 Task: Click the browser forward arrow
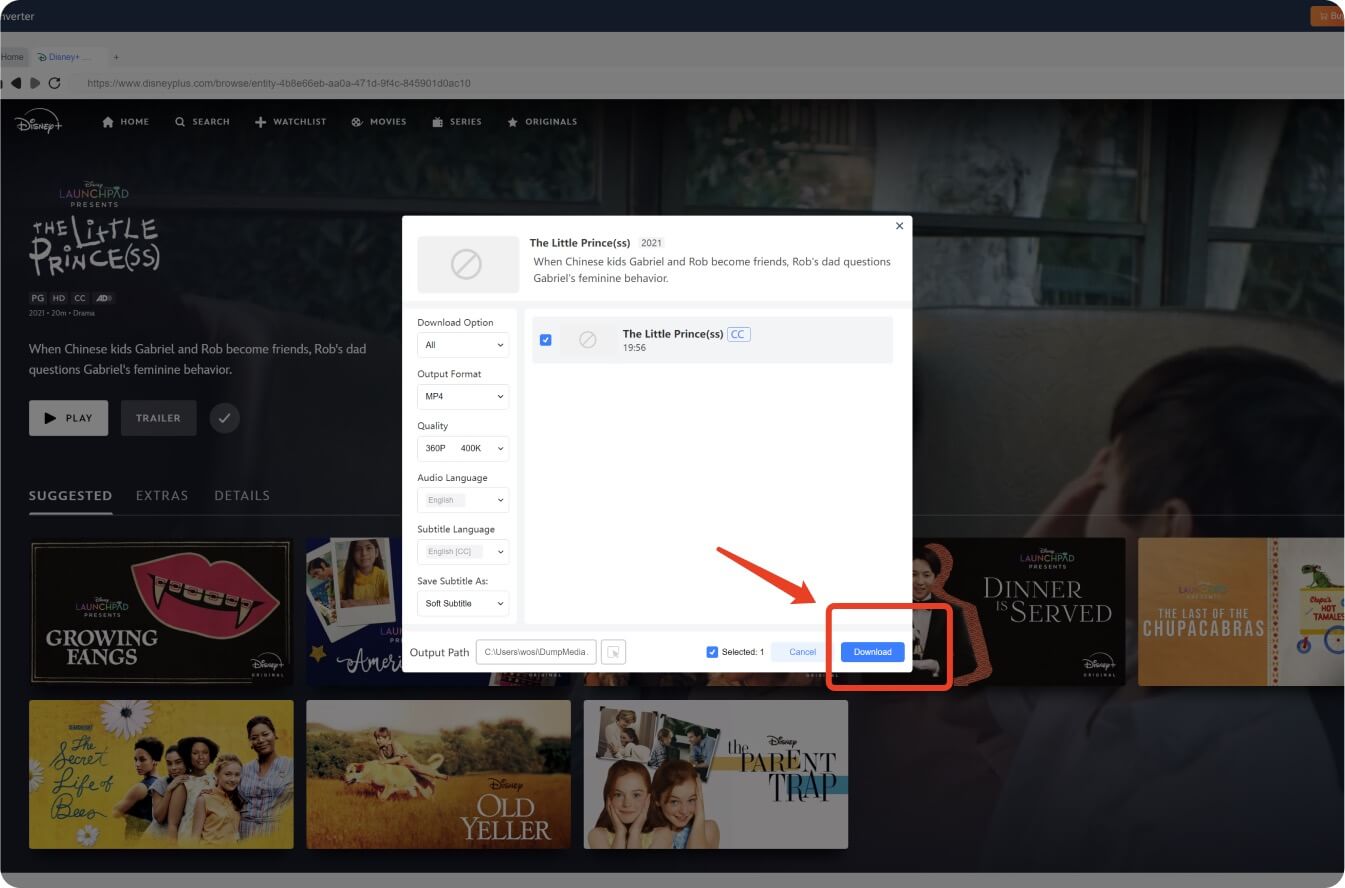pyautogui.click(x=35, y=83)
